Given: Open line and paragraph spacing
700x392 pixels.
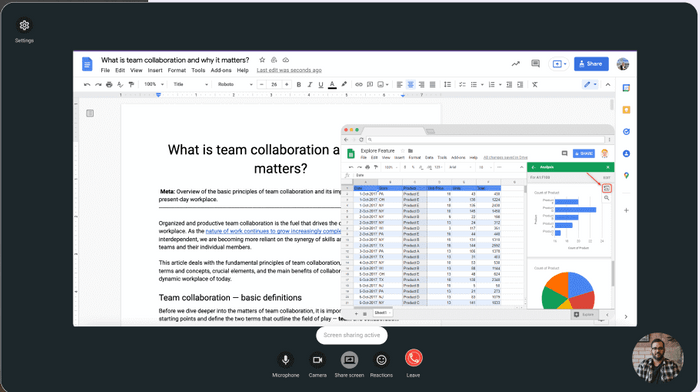Looking at the screenshot, I should pyautogui.click(x=447, y=84).
